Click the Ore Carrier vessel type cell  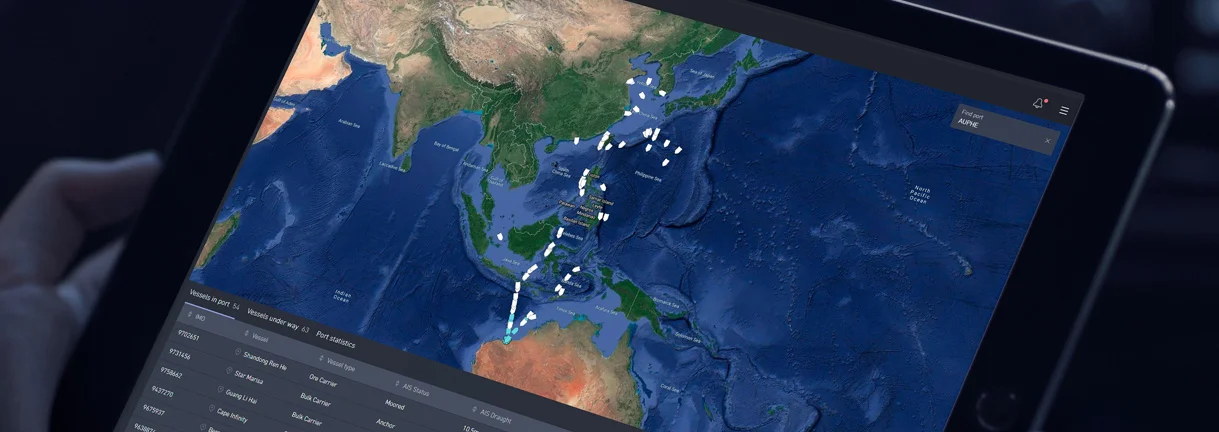(x=323, y=380)
